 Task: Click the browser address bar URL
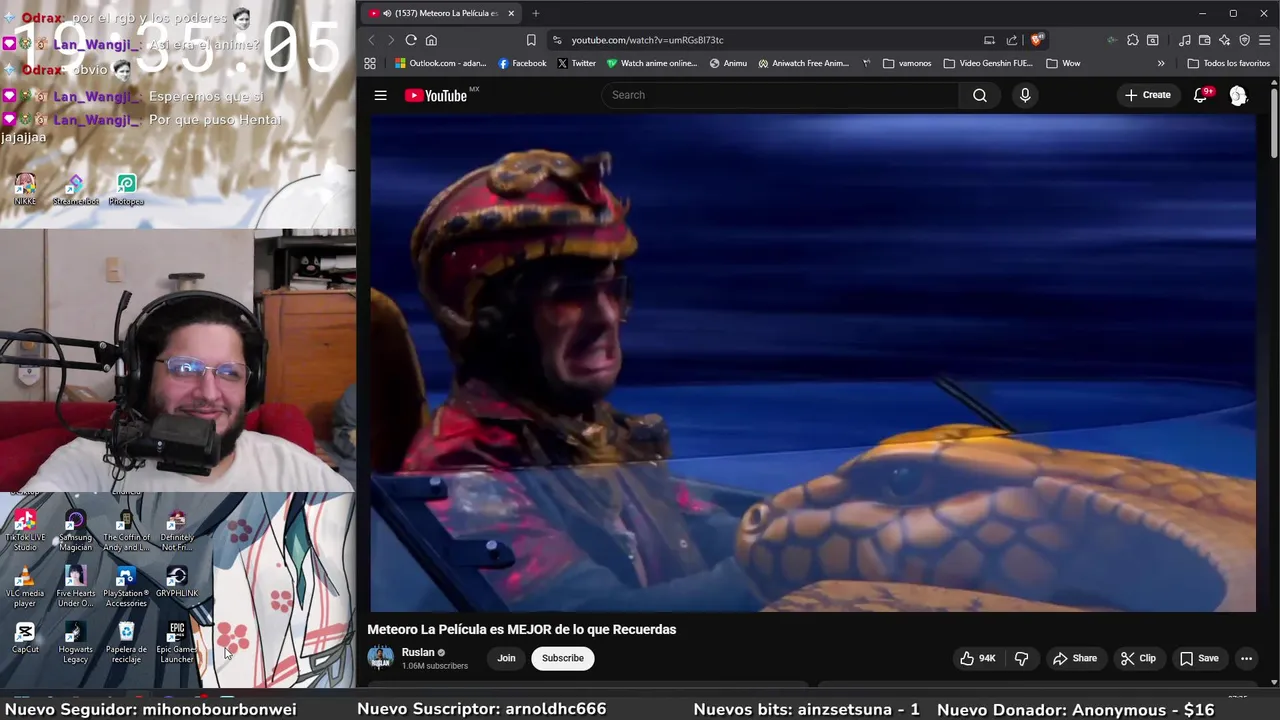(x=647, y=40)
